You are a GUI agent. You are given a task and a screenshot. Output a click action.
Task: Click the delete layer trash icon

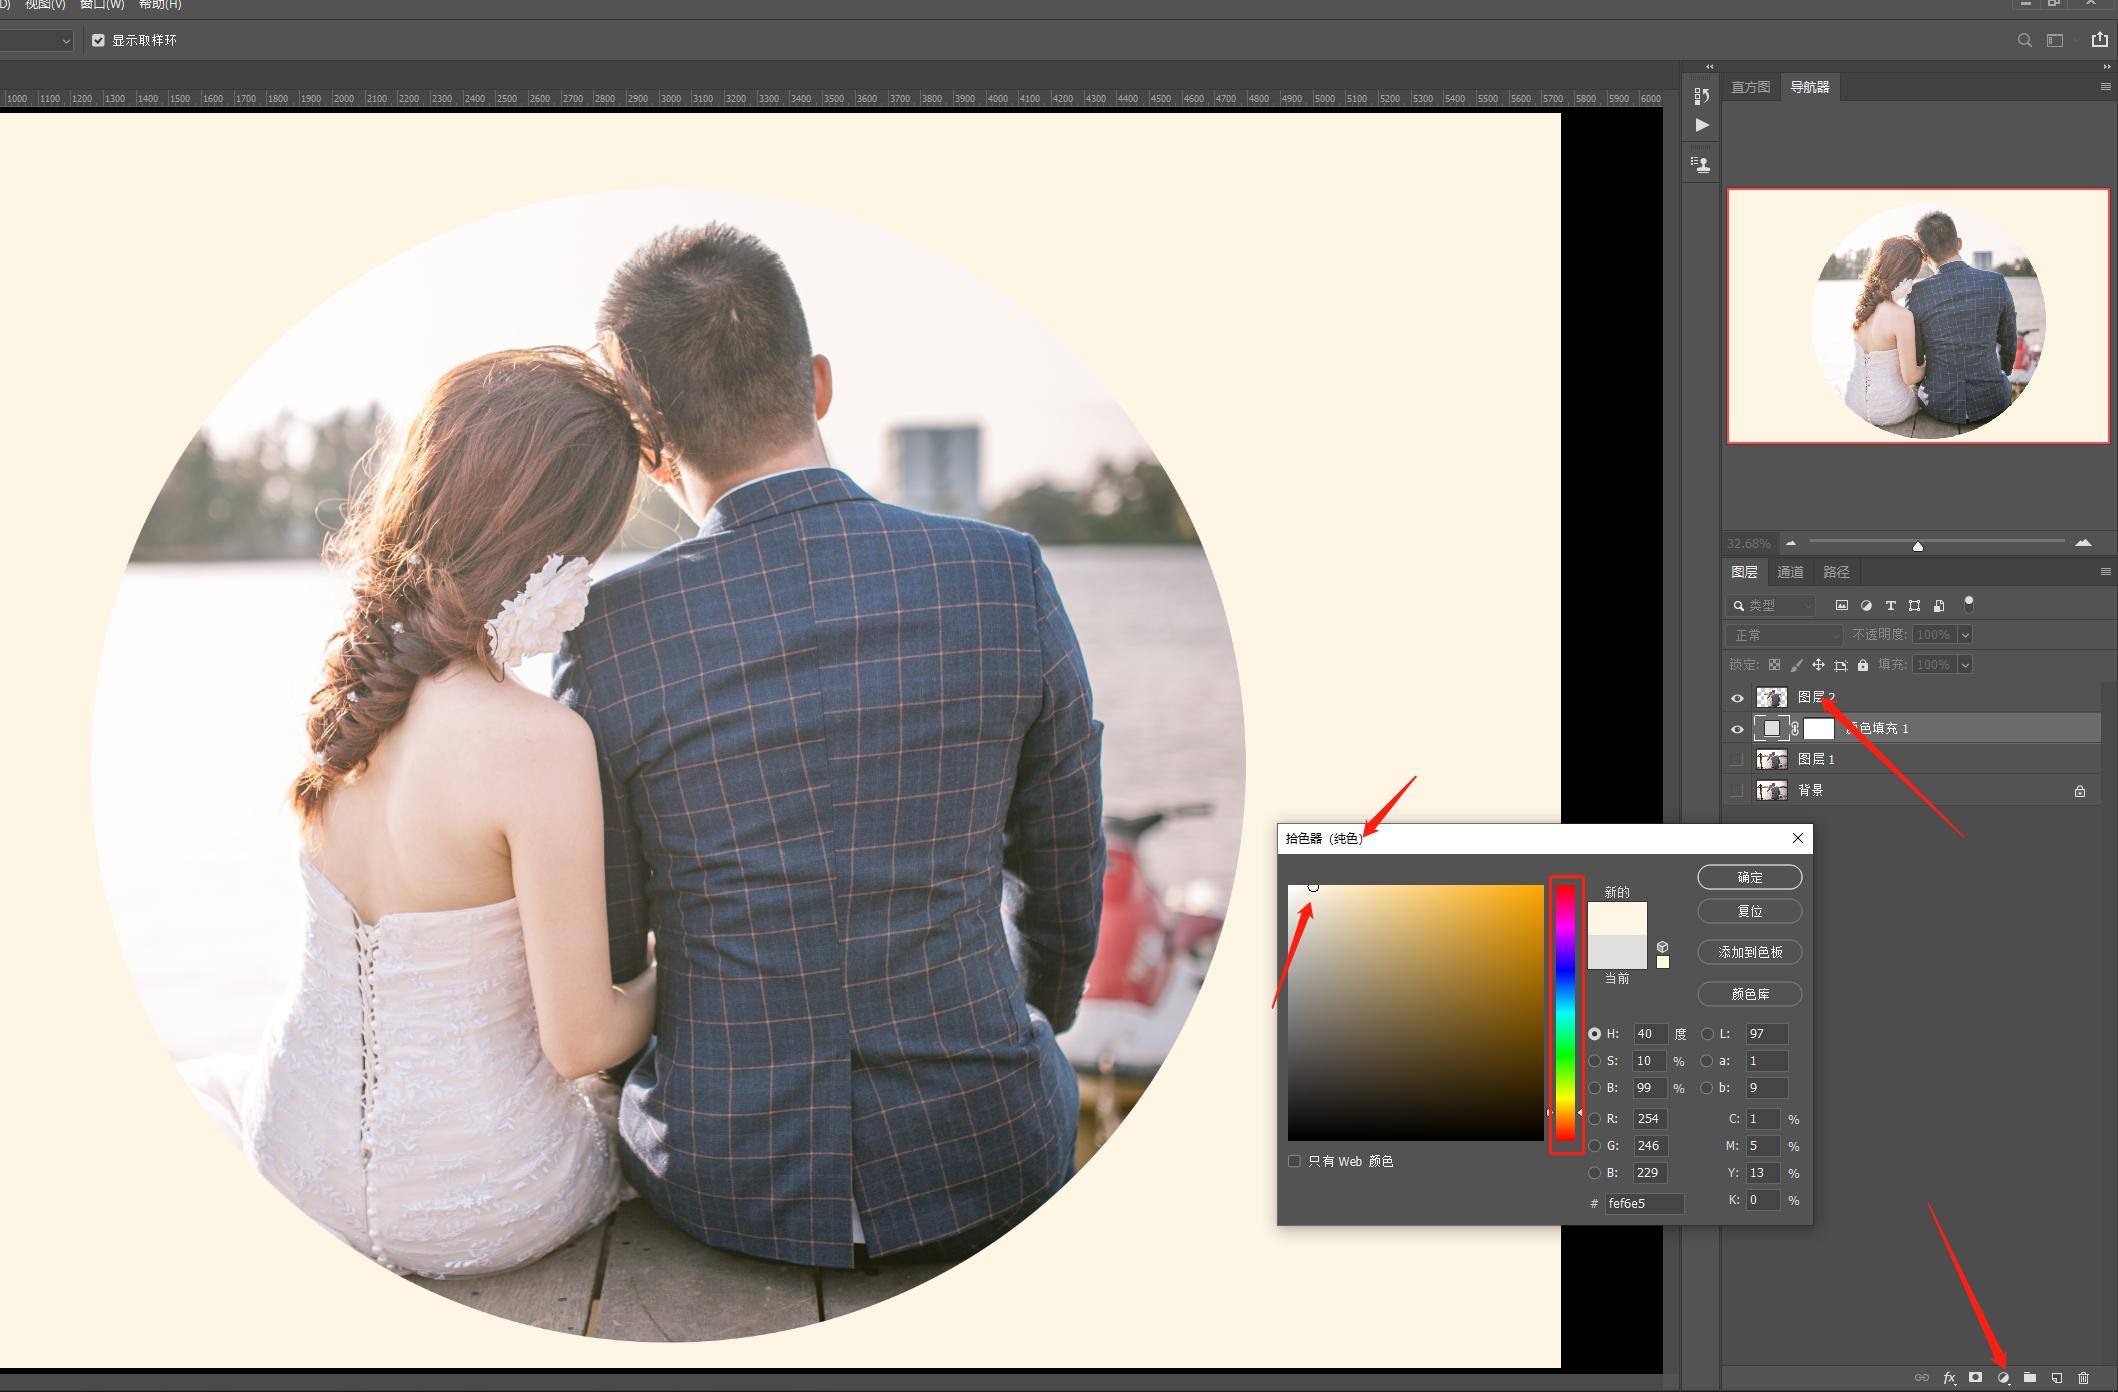2084,1378
